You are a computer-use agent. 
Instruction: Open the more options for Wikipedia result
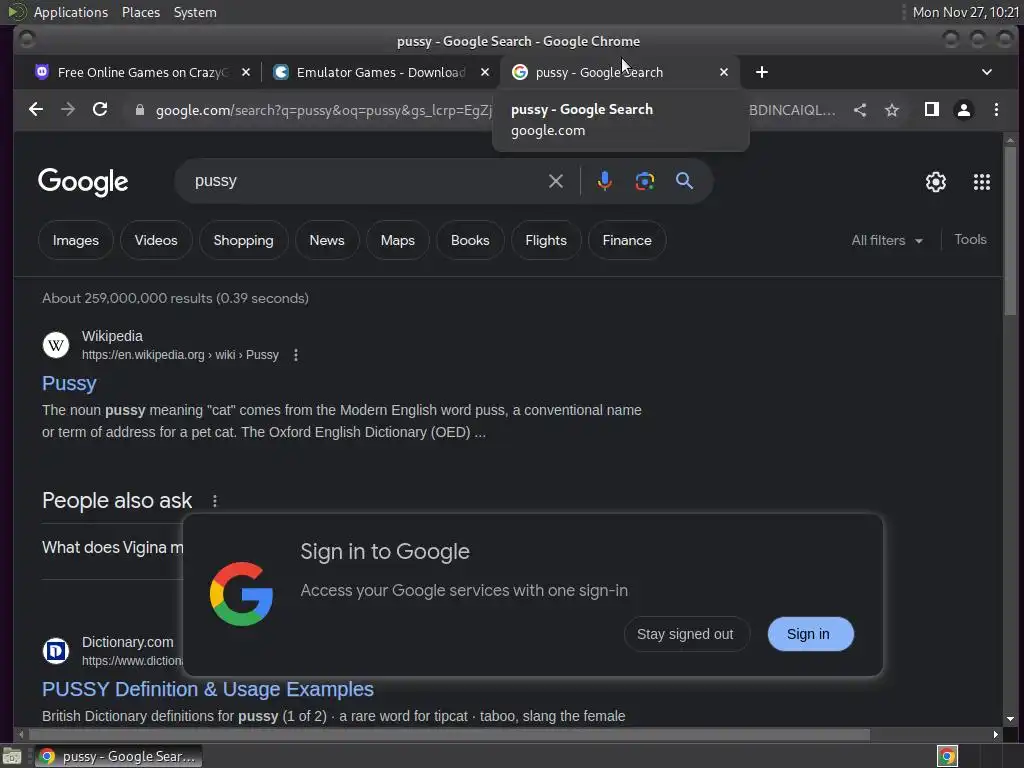(x=296, y=355)
